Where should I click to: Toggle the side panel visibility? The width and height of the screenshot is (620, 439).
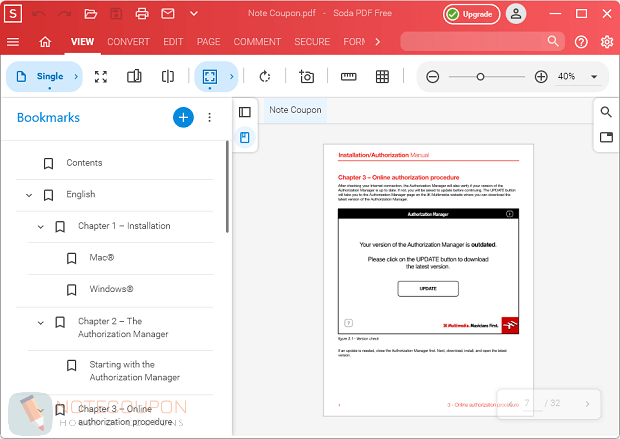click(x=245, y=112)
